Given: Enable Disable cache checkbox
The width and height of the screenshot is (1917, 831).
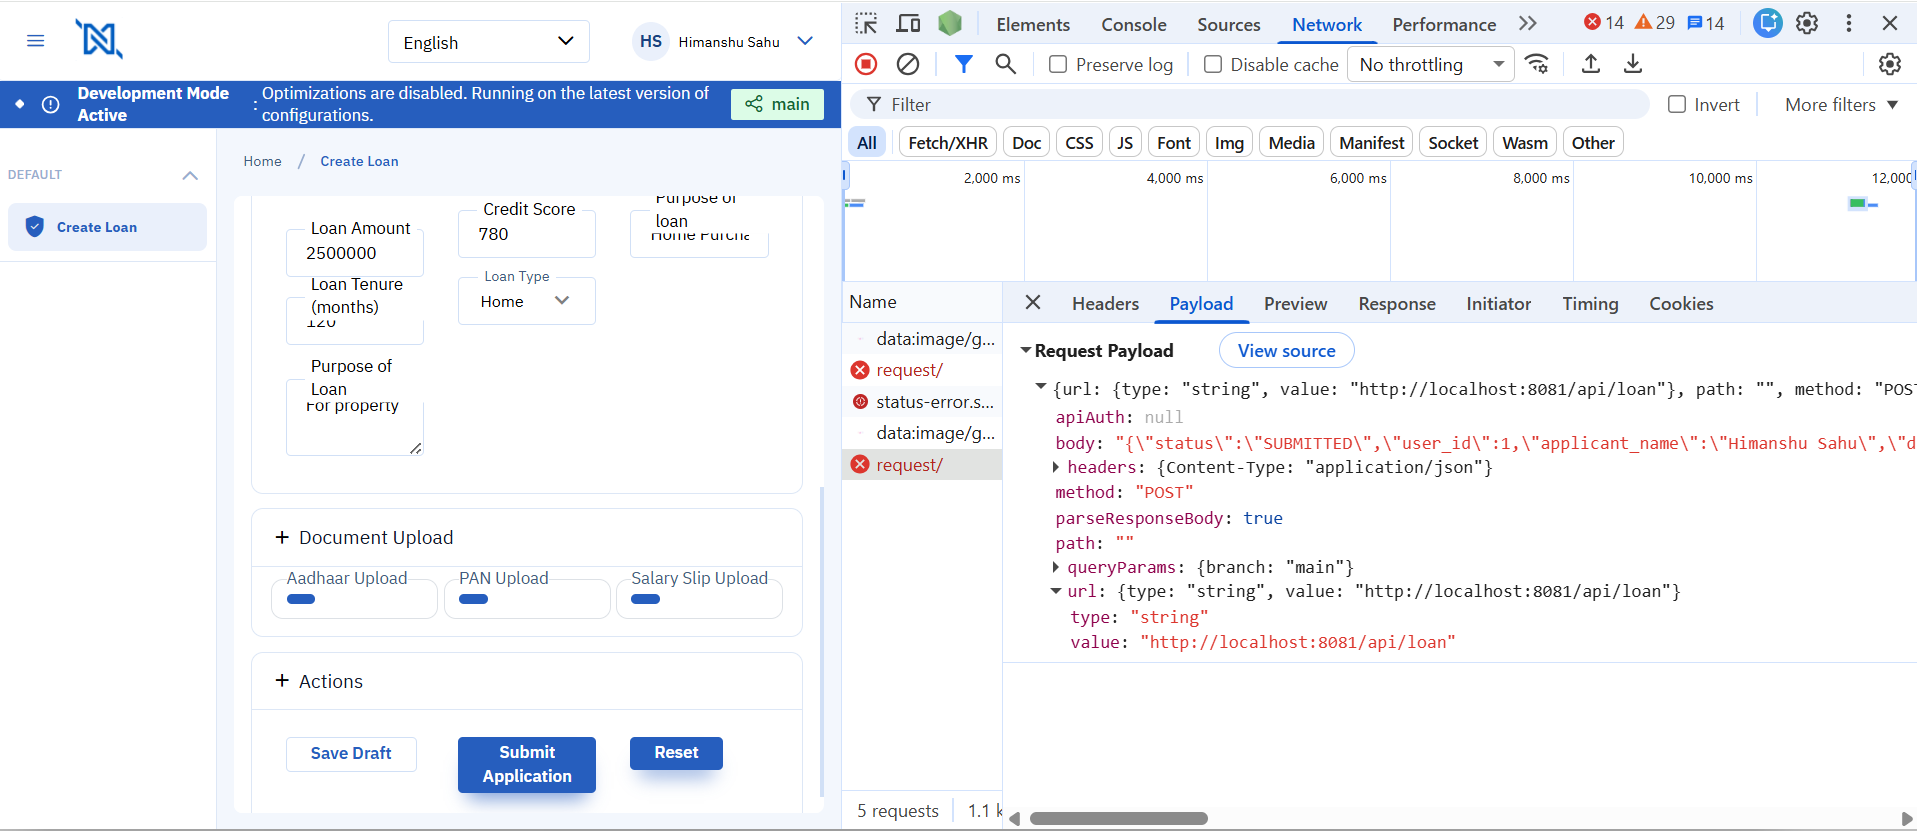Looking at the screenshot, I should click(1213, 65).
